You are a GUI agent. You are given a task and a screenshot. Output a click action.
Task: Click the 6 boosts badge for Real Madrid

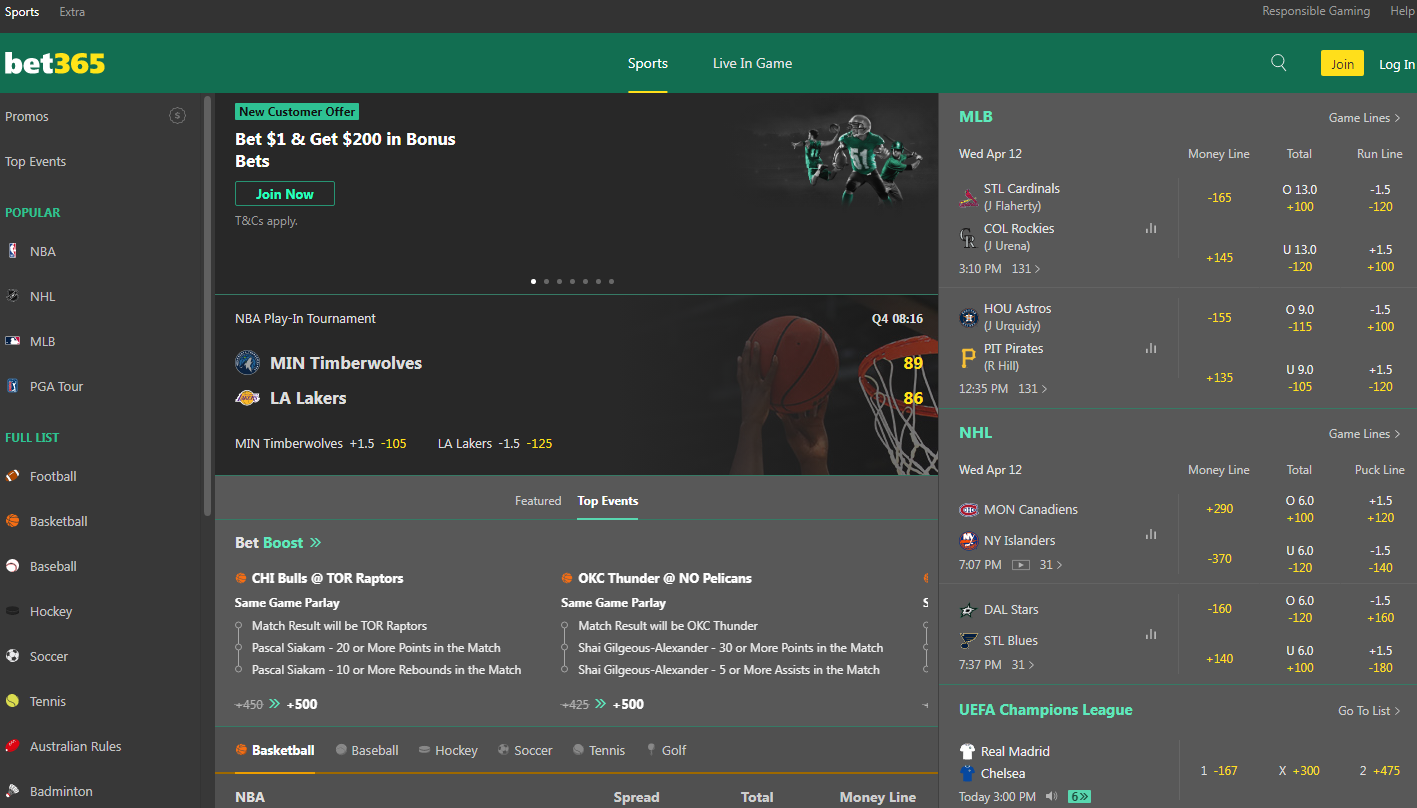pyautogui.click(x=1079, y=797)
